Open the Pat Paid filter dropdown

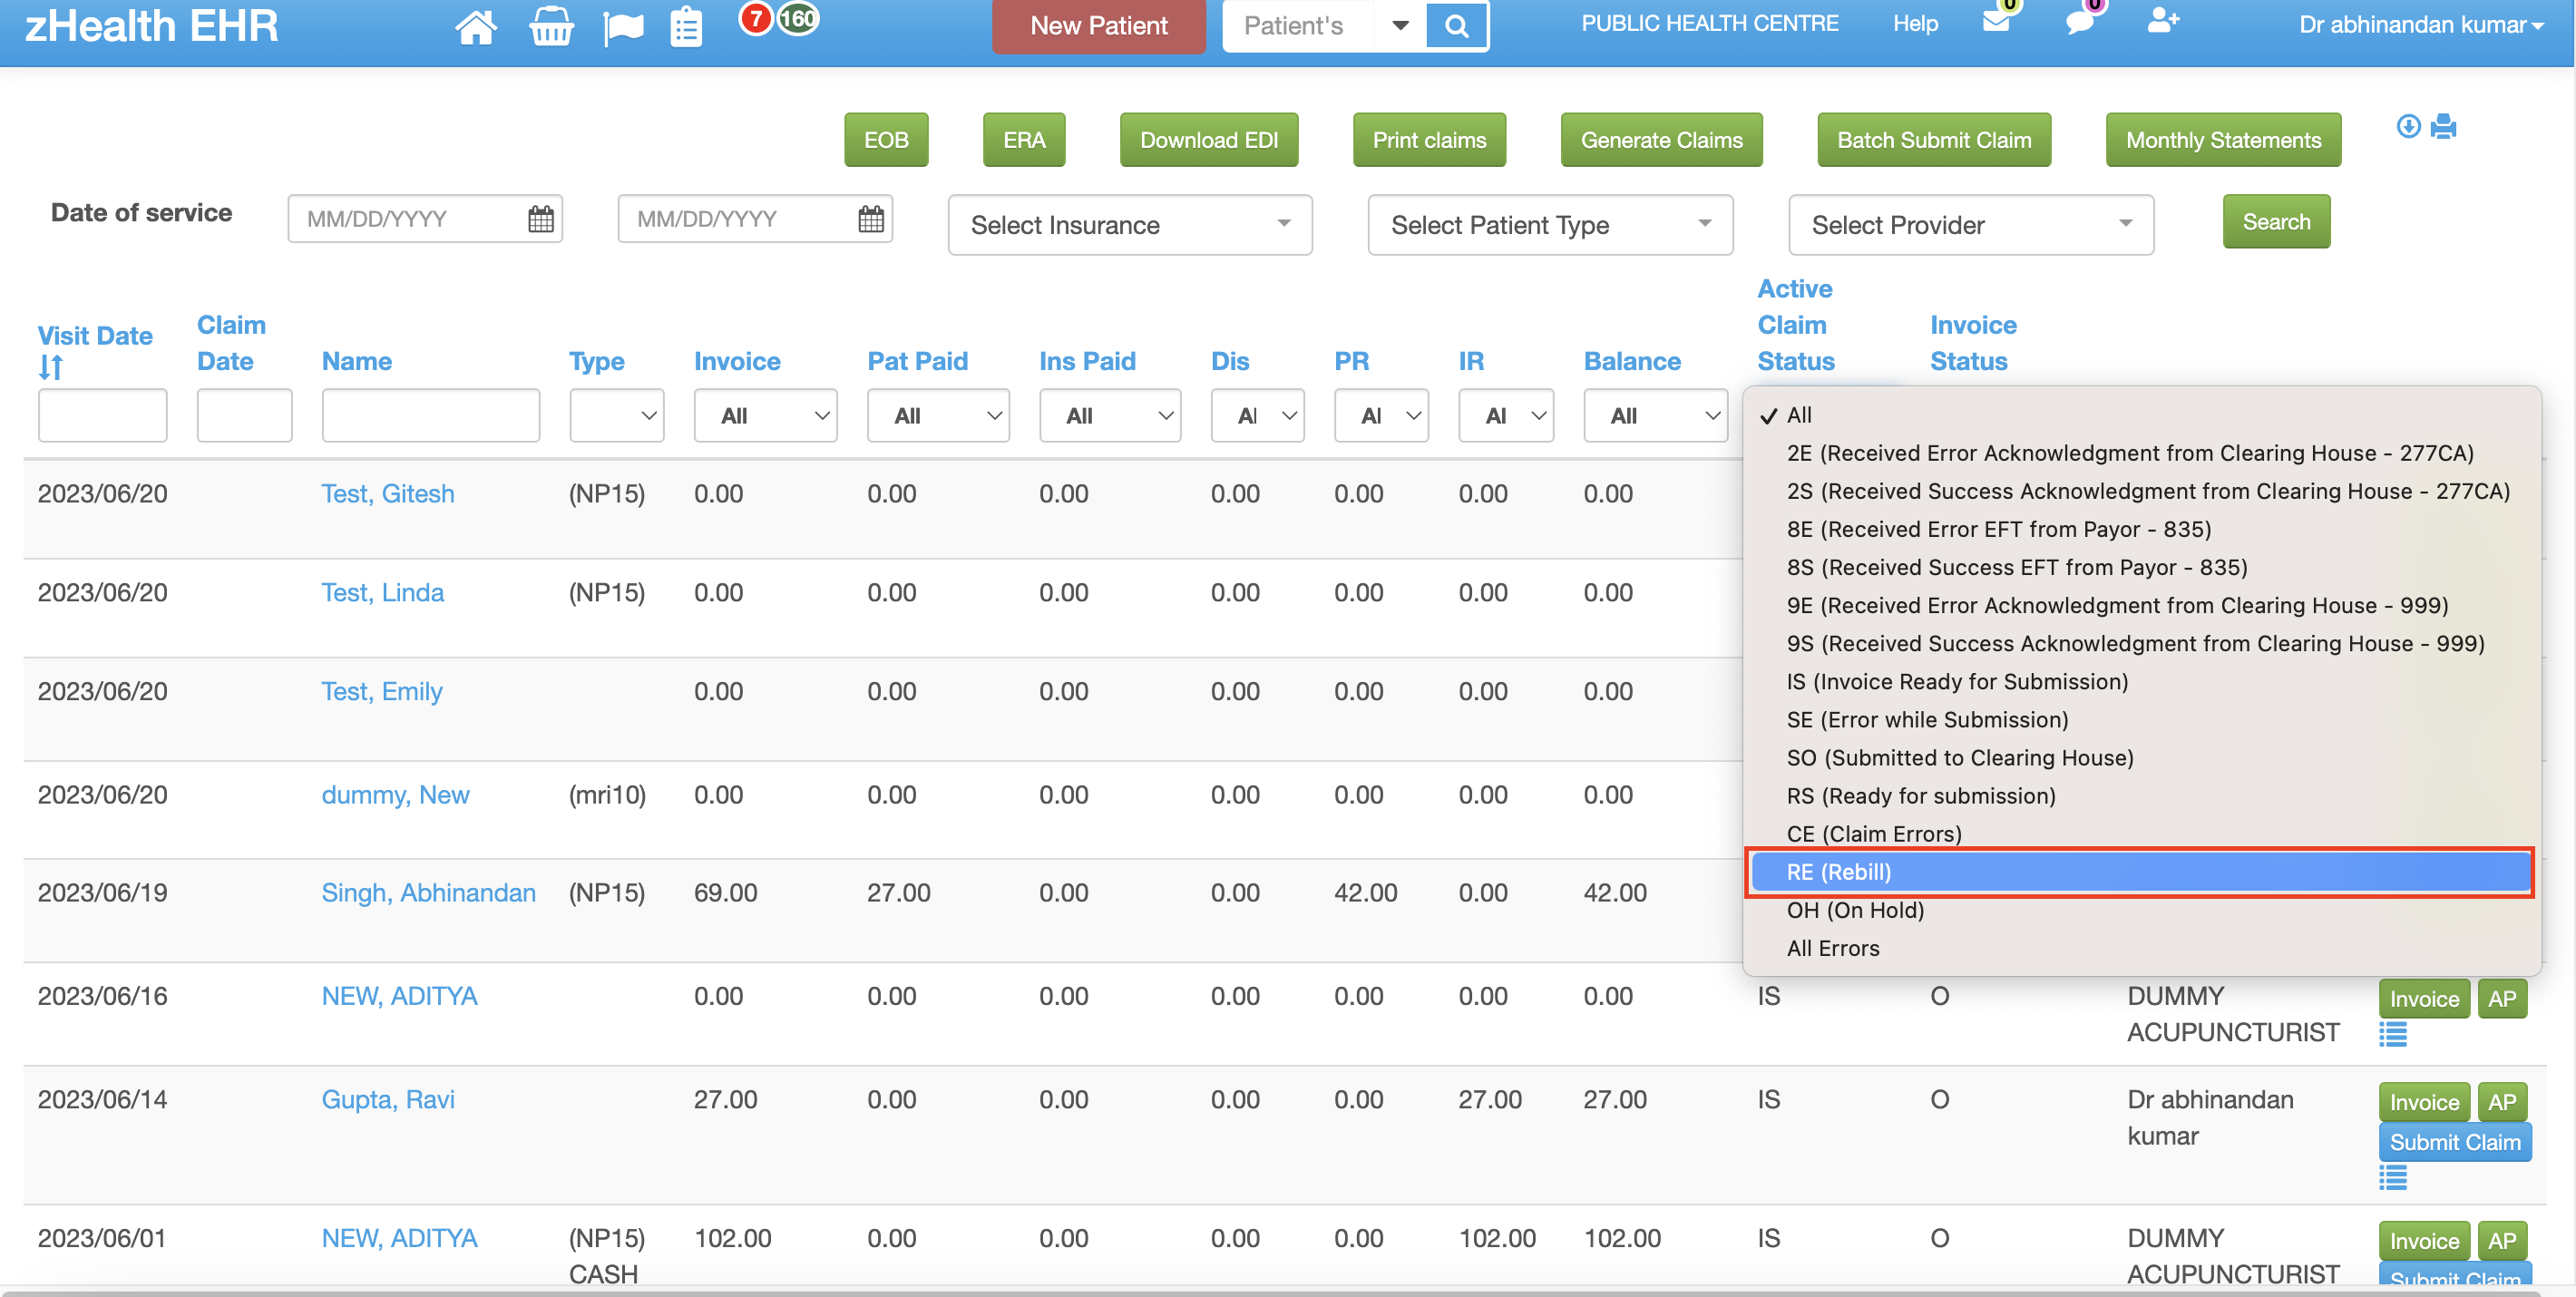pos(938,415)
